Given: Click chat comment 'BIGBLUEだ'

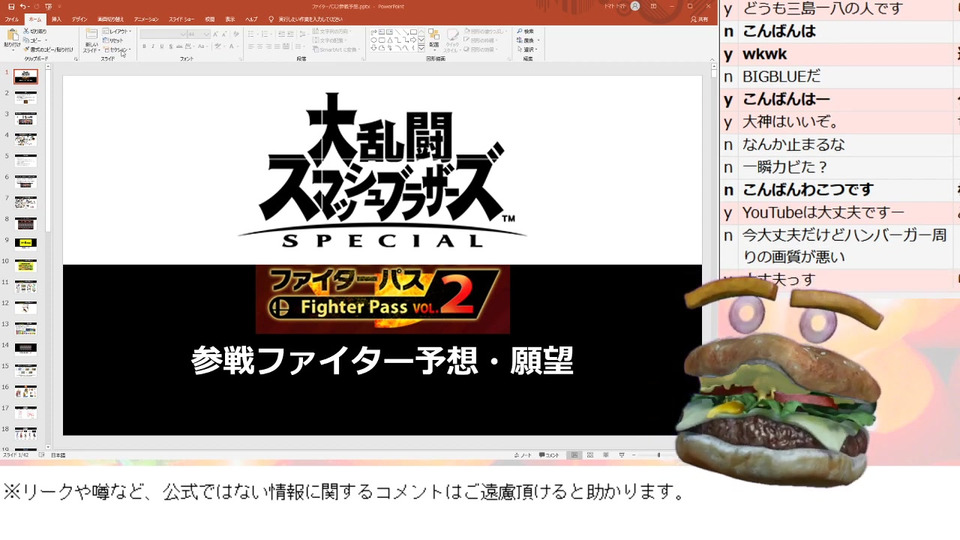Looking at the screenshot, I should click(781, 77).
